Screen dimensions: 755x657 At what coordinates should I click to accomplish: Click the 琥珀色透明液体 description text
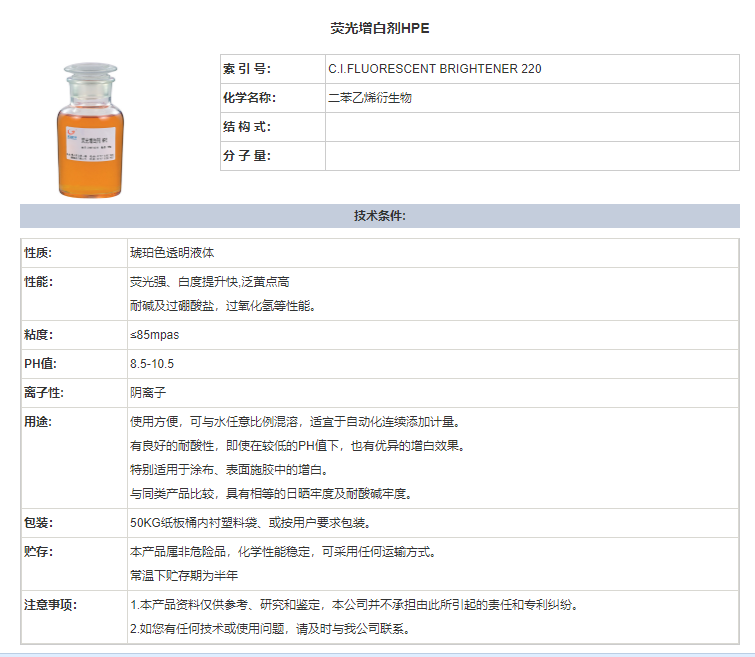[x=172, y=253]
